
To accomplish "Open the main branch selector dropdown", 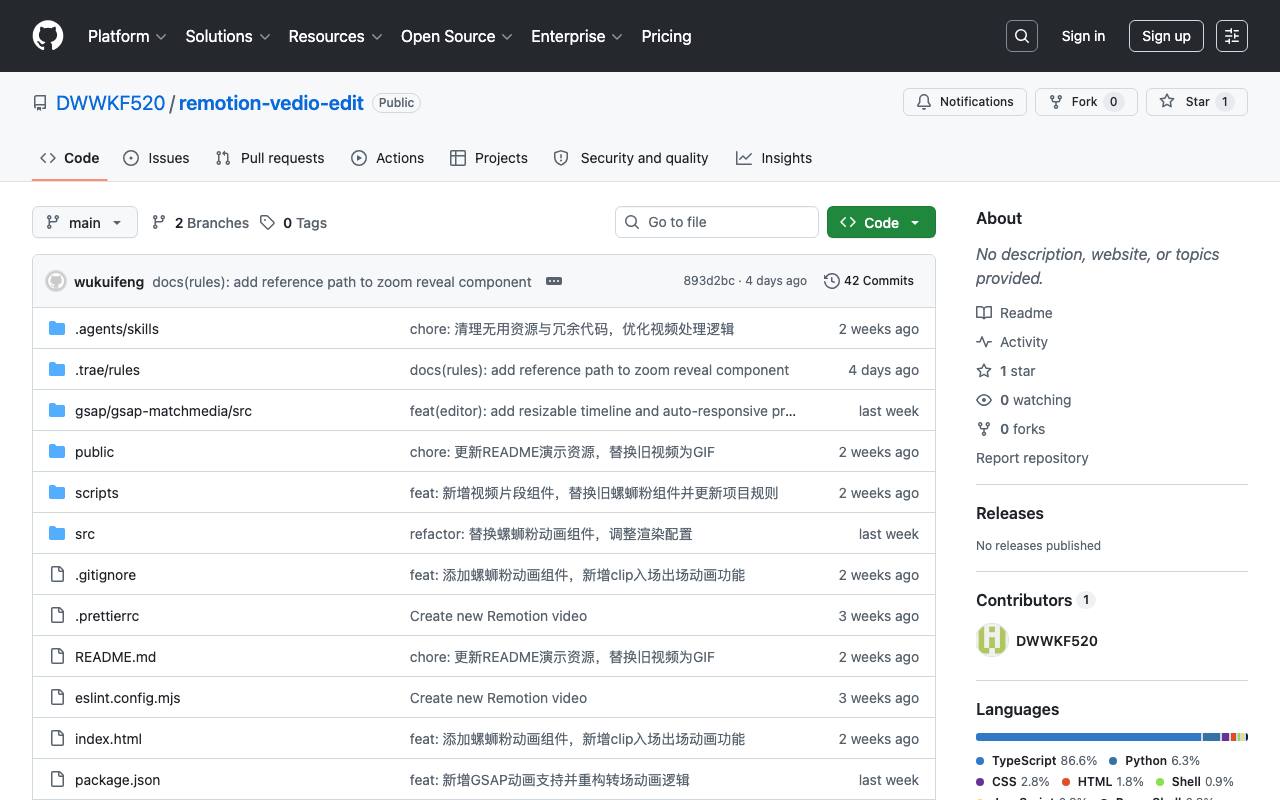I will pos(84,222).
